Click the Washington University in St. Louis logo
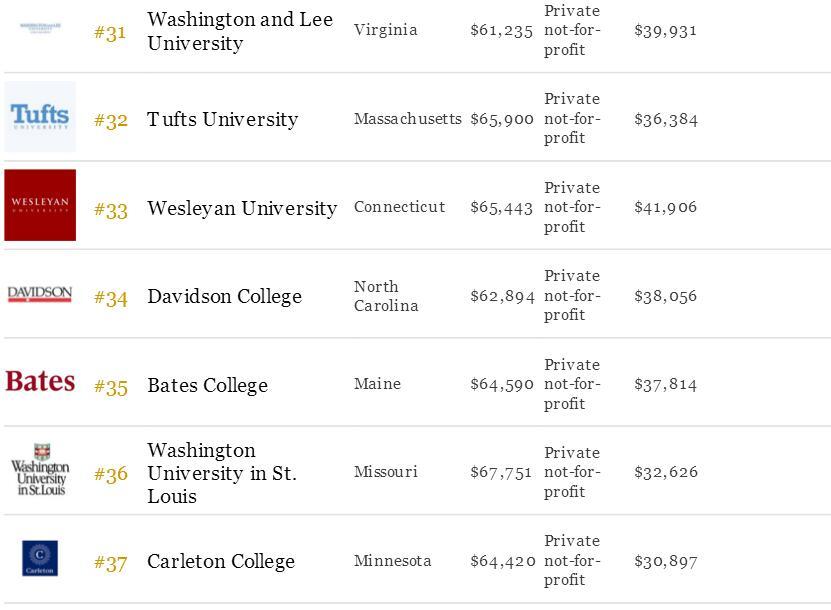The height and width of the screenshot is (610, 831). point(40,470)
